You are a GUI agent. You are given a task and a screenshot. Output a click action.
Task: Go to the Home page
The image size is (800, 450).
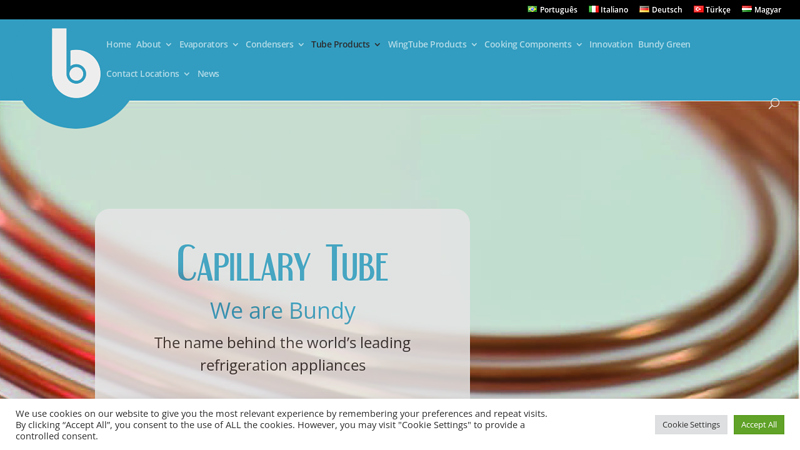point(118,44)
